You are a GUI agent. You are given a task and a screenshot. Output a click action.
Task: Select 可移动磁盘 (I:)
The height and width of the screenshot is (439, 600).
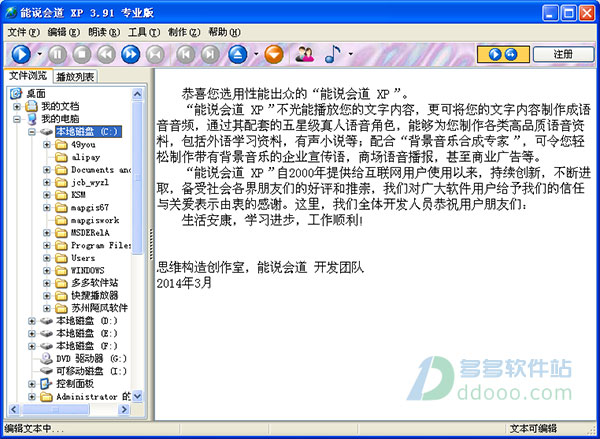coord(91,371)
